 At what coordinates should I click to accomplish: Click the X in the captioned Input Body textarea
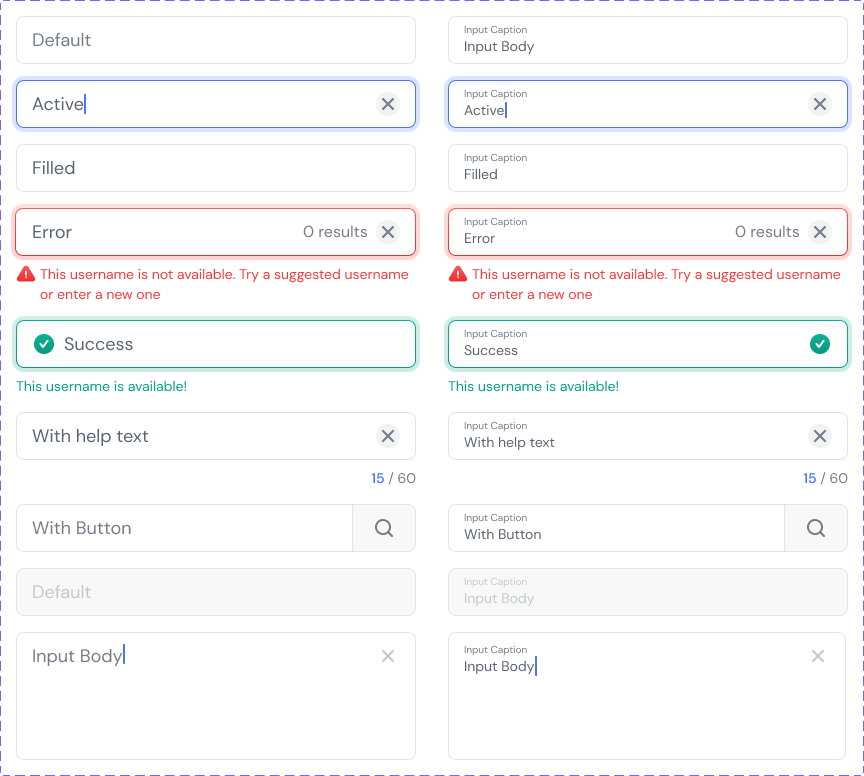point(818,656)
